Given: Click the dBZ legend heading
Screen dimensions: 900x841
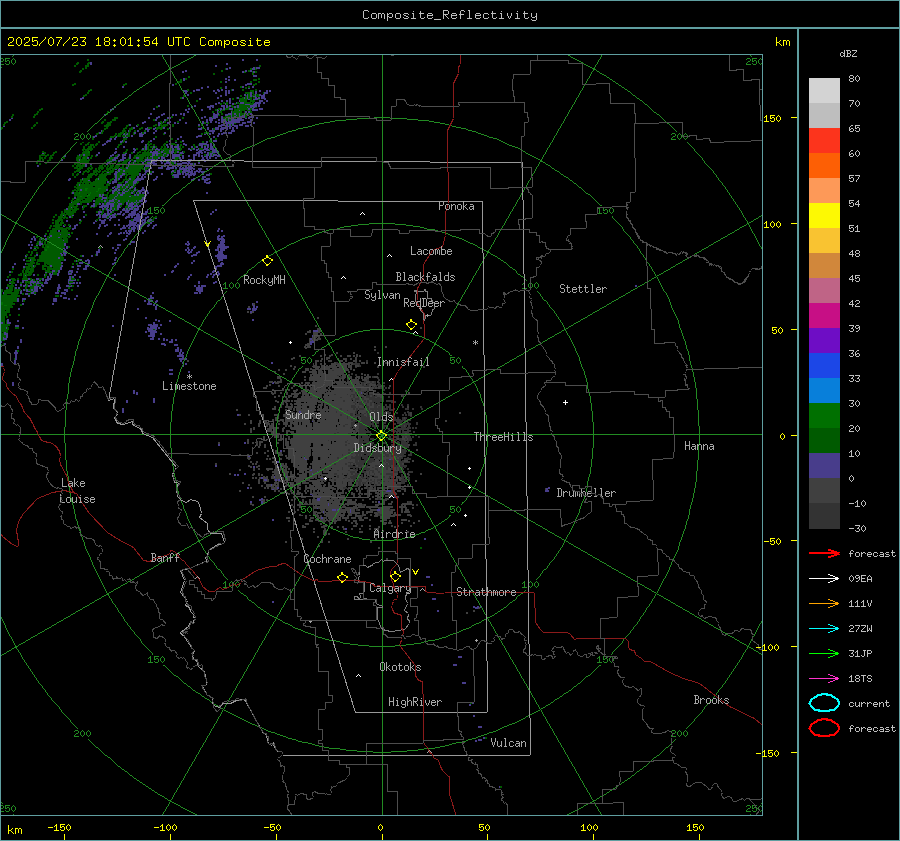Looking at the screenshot, I should pyautogui.click(x=848, y=53).
